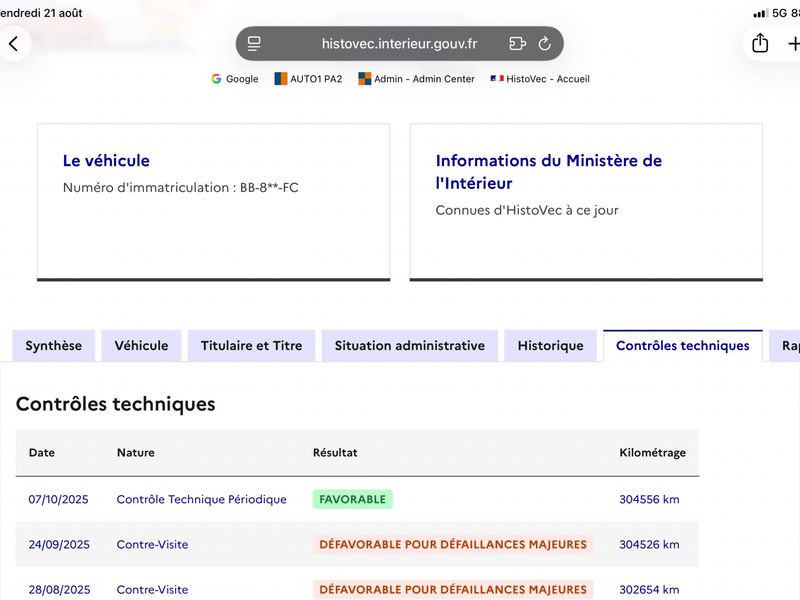Click the registration number BB-8**-FC text

(269, 188)
